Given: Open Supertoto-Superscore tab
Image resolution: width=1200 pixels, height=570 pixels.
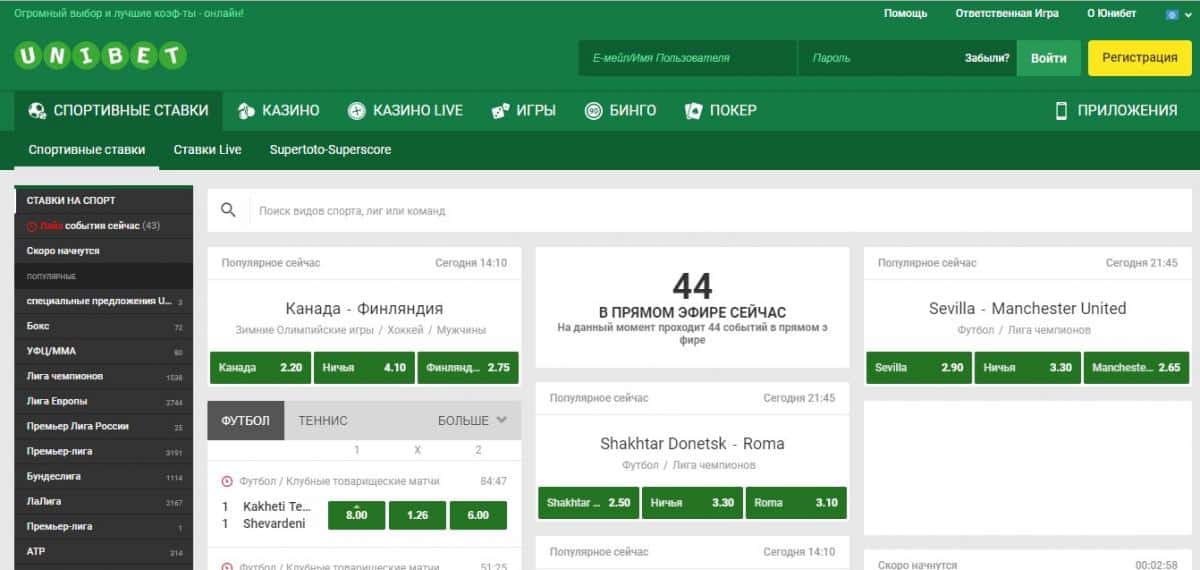Looking at the screenshot, I should pos(330,150).
